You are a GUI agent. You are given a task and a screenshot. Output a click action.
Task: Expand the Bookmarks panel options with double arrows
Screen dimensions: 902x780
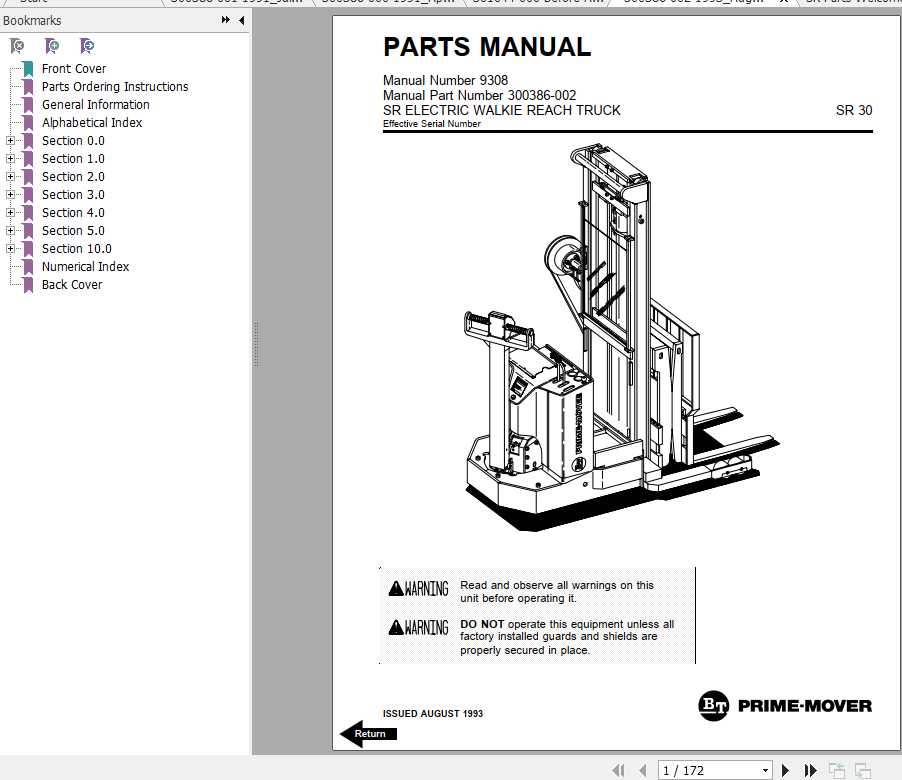pos(226,20)
